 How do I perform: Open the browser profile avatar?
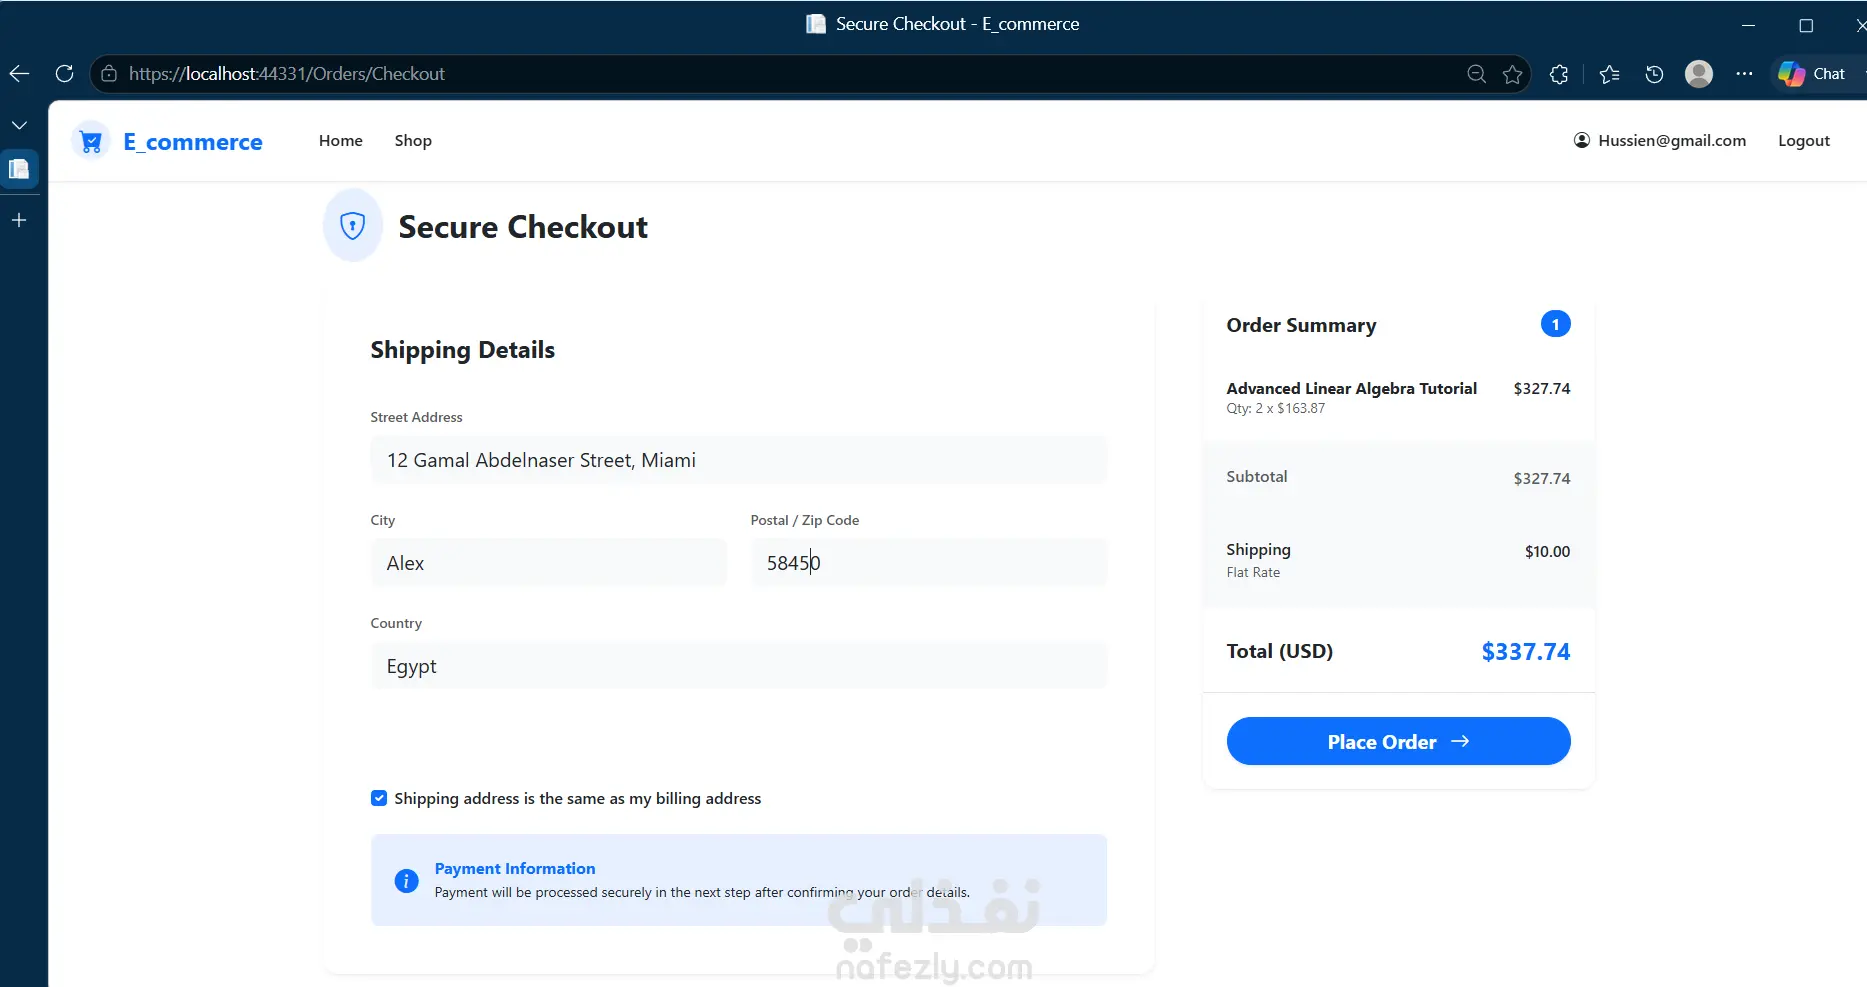(x=1699, y=74)
